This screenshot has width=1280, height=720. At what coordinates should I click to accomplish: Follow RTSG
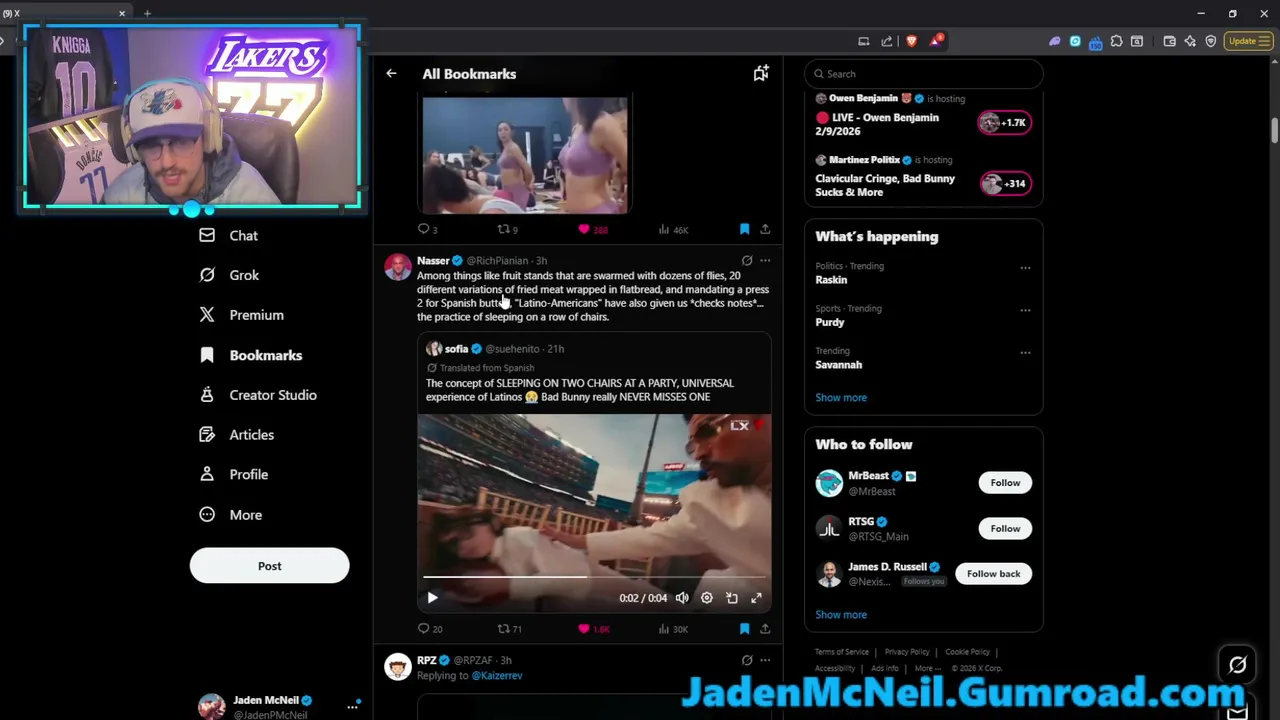1005,529
